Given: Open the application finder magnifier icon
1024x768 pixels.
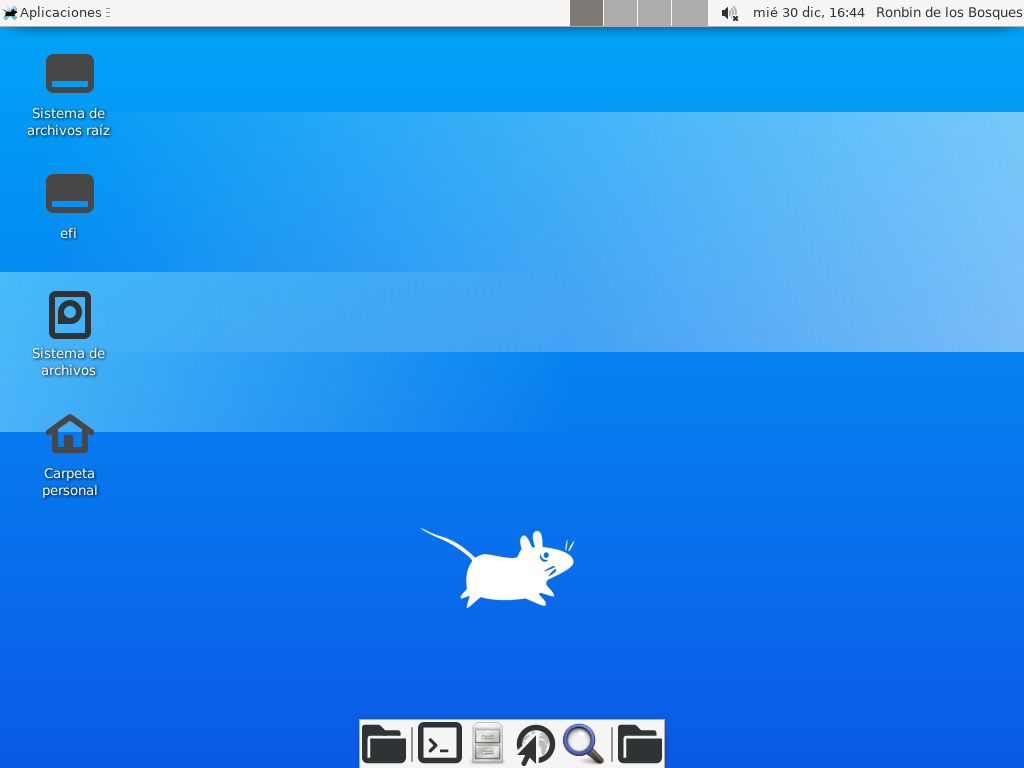Looking at the screenshot, I should click(x=583, y=744).
